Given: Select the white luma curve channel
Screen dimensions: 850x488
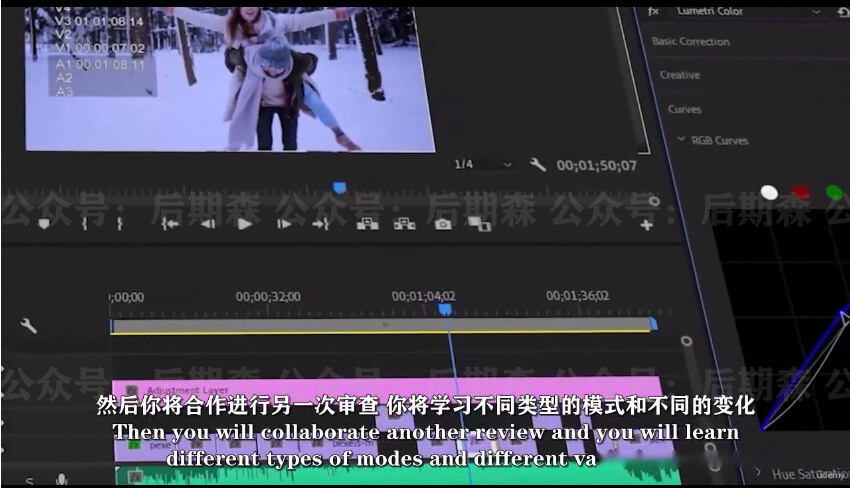Looking at the screenshot, I should tap(769, 192).
